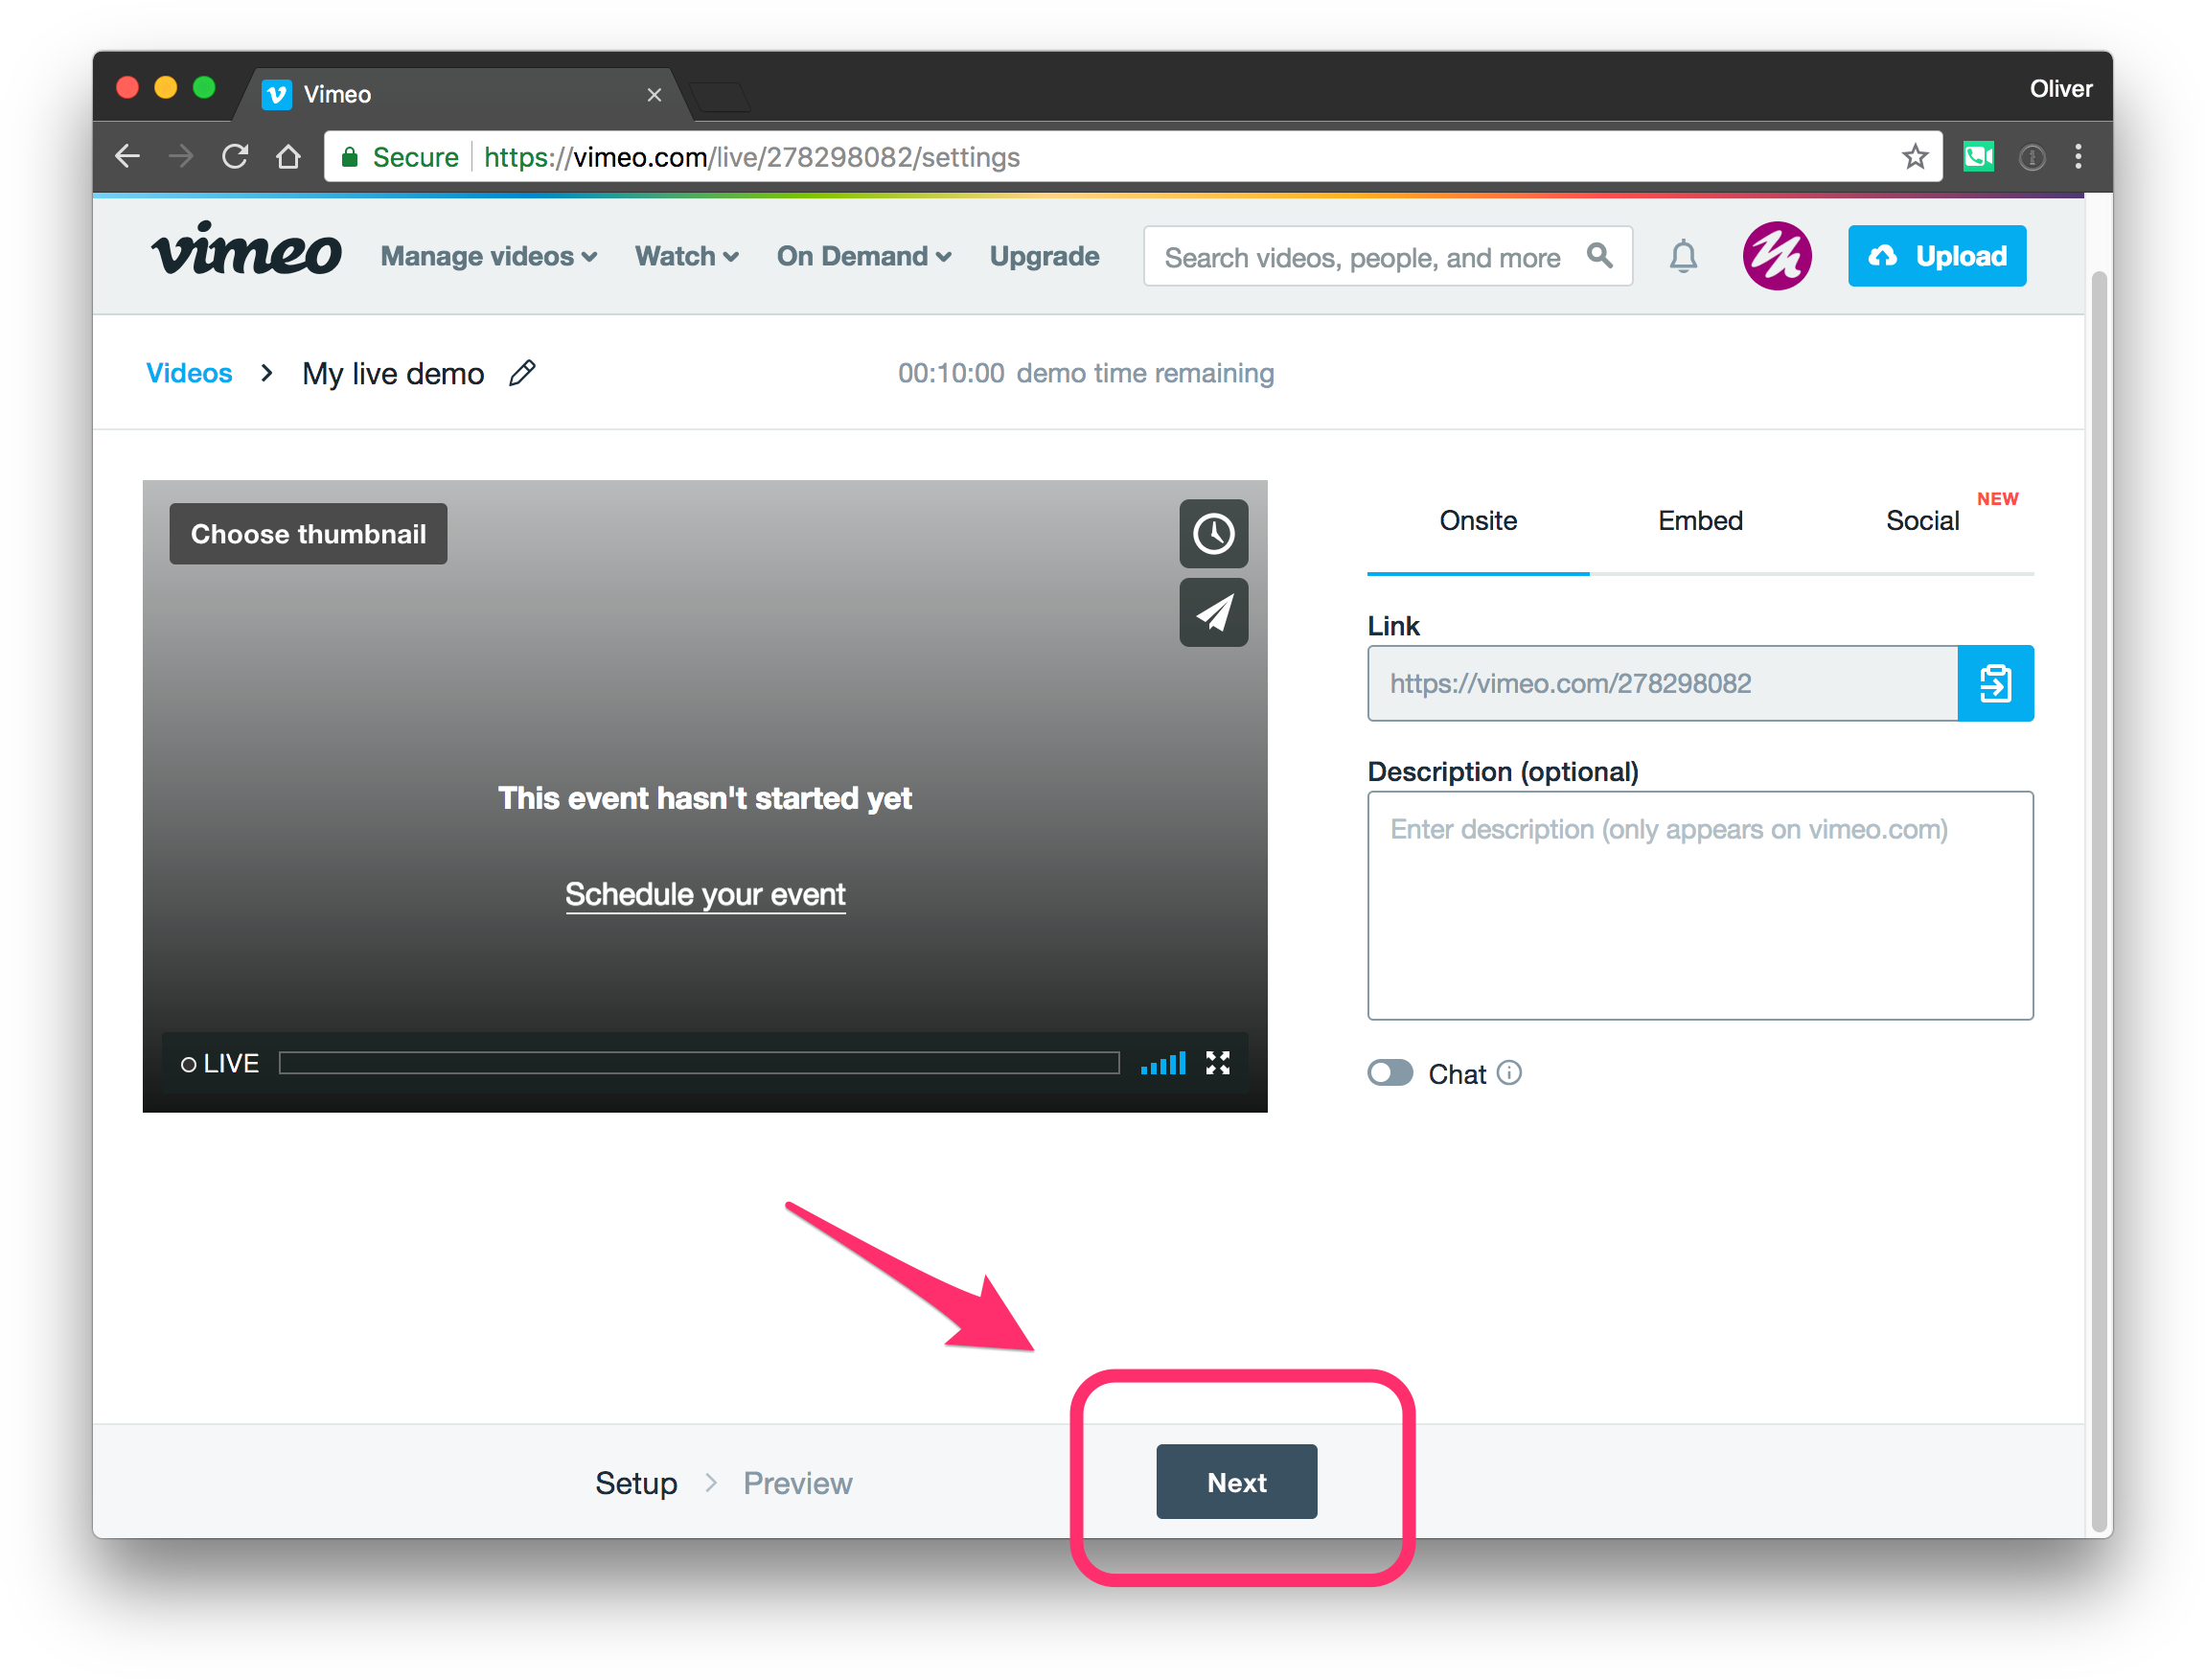Viewport: 2205px width, 1680px height.
Task: Click into the Description text area
Action: click(1700, 905)
